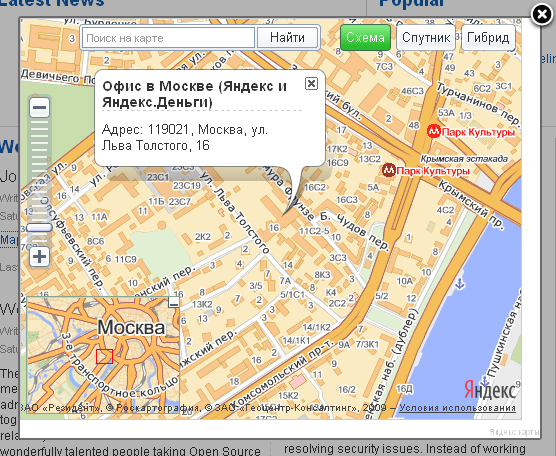Click the brown Парк Культуры metro icon
The height and width of the screenshot is (456, 556).
point(389,171)
